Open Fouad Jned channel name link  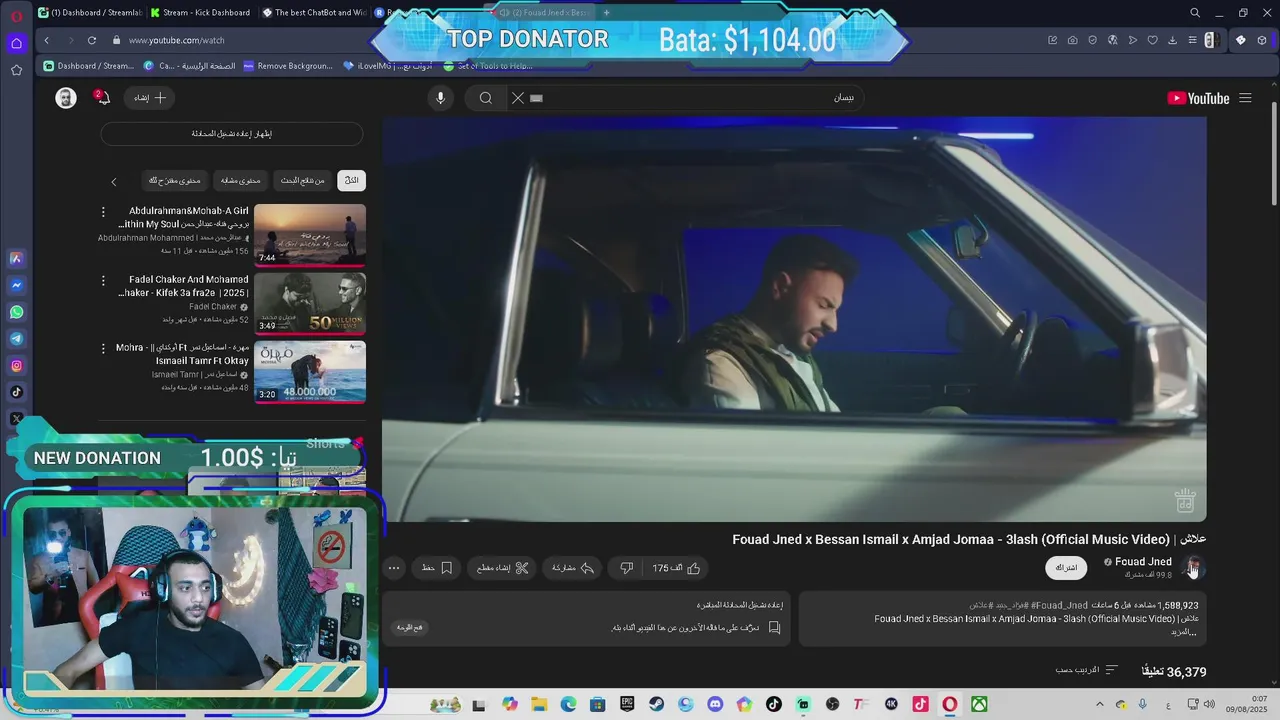[1143, 562]
